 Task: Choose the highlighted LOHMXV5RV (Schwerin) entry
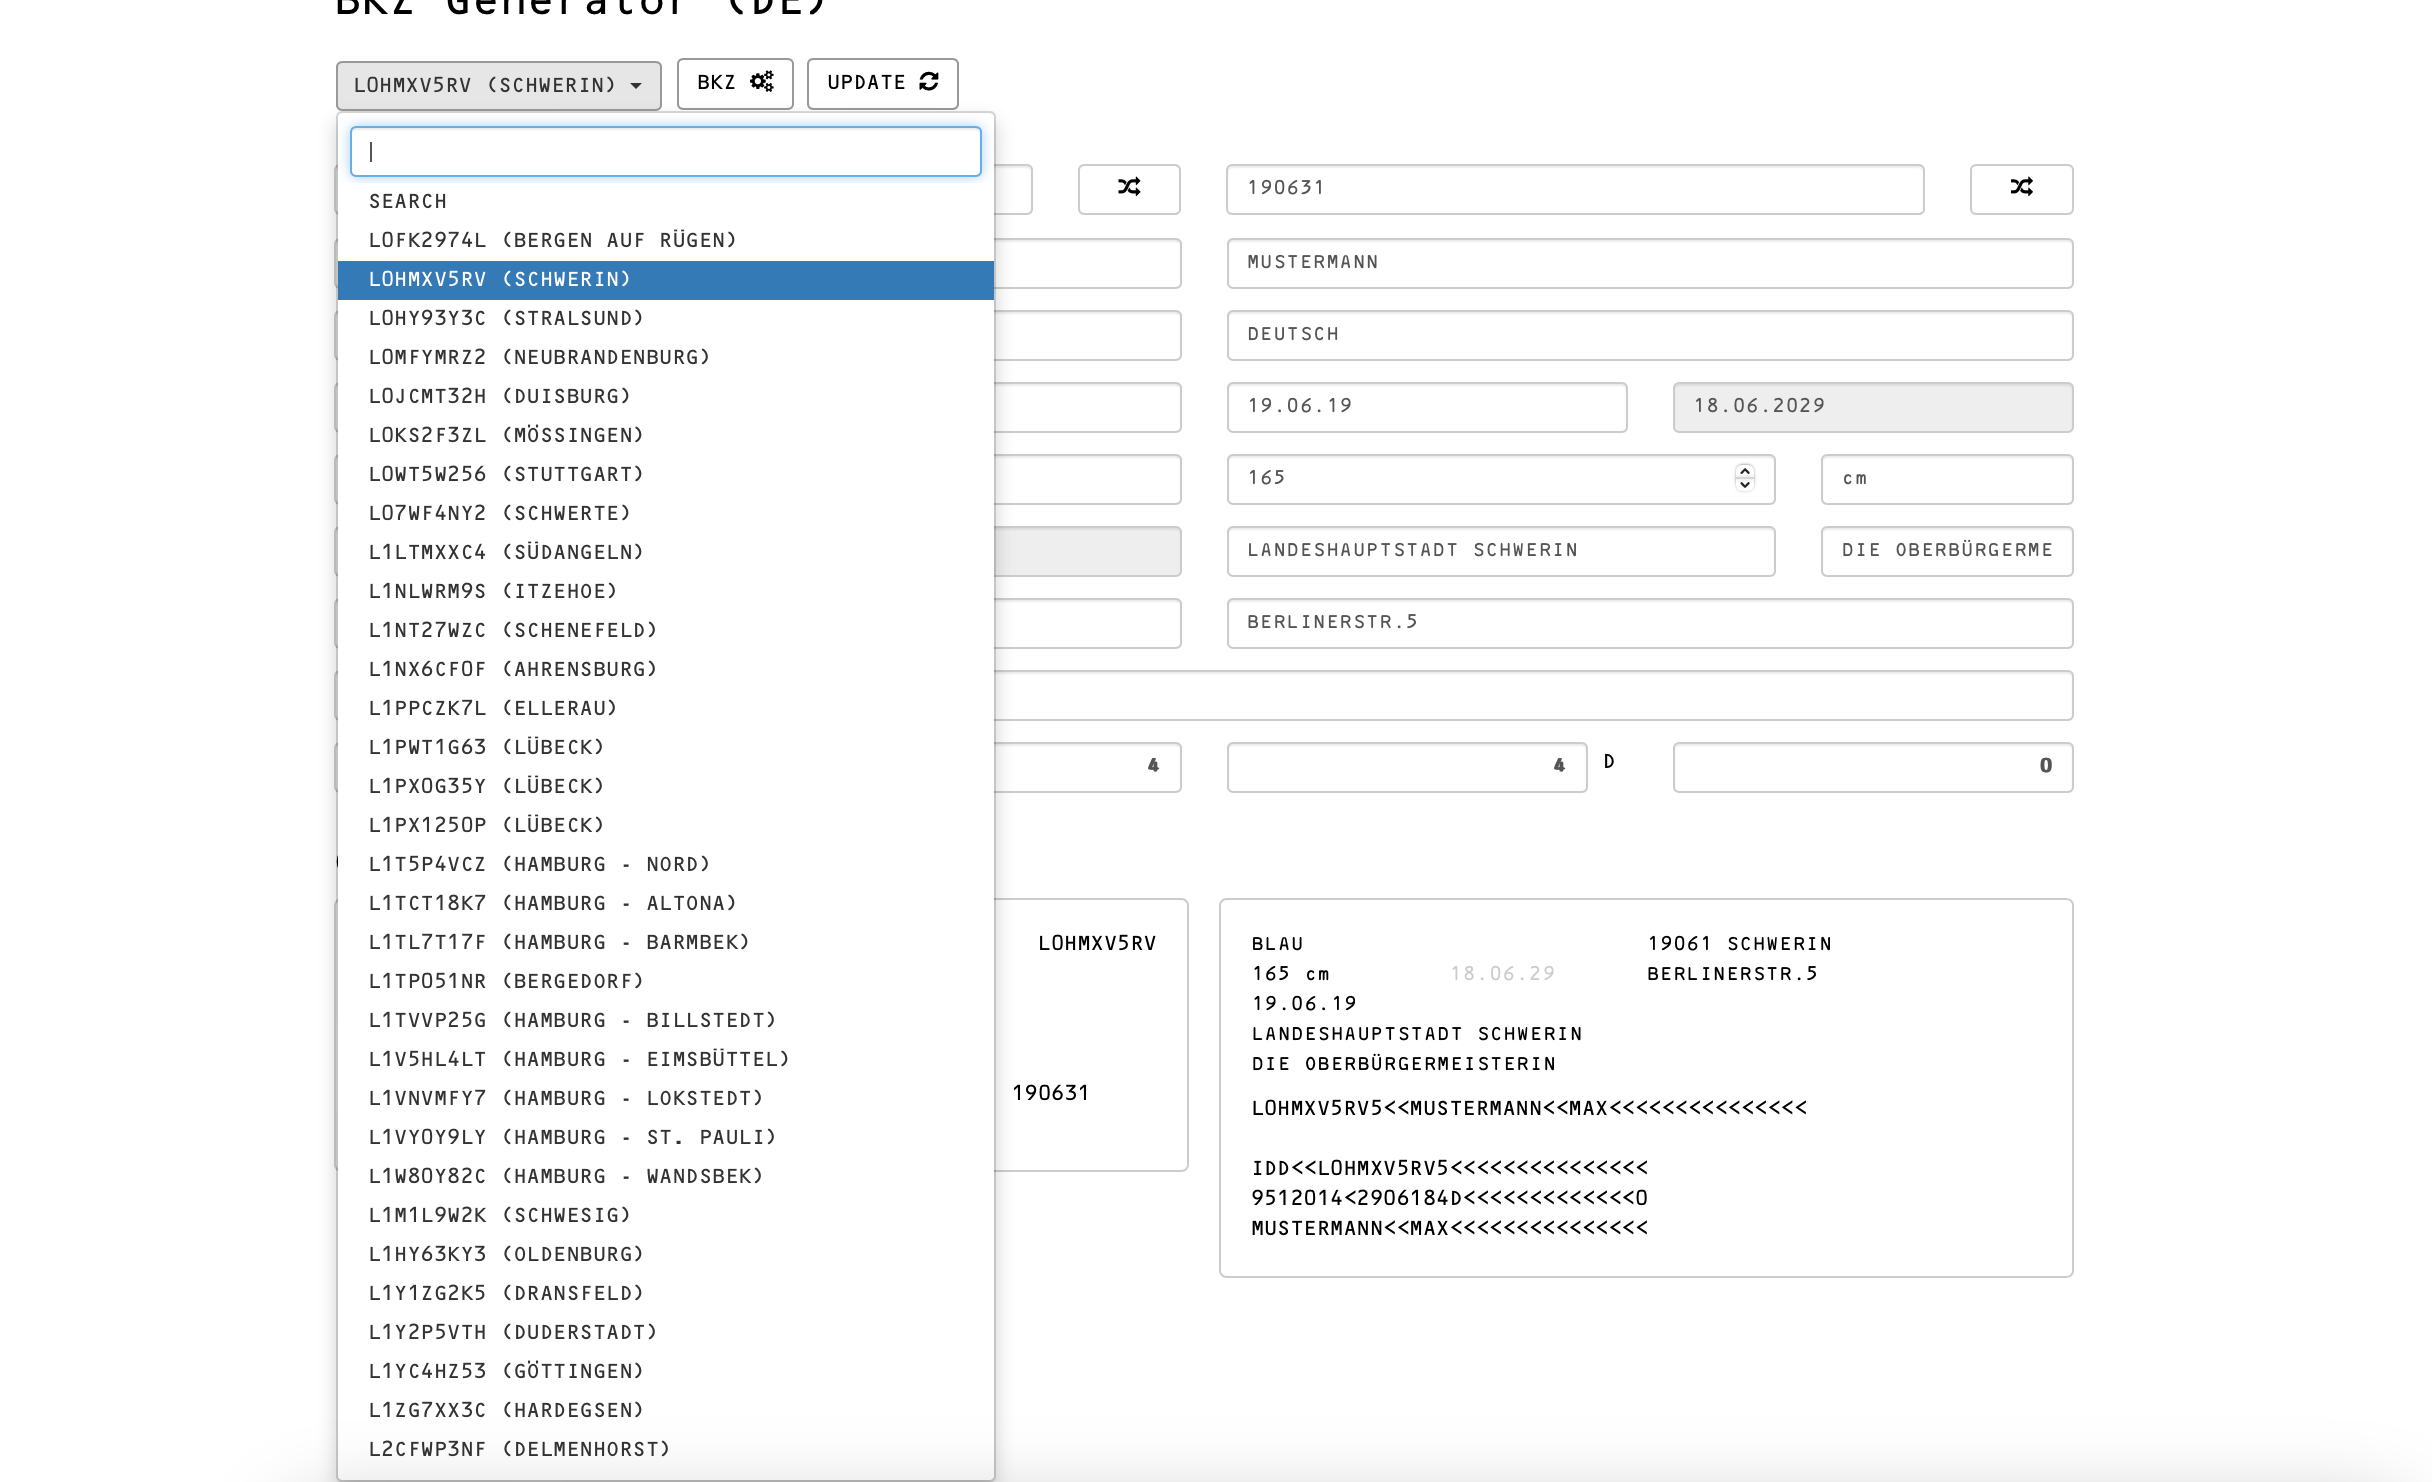[x=665, y=279]
